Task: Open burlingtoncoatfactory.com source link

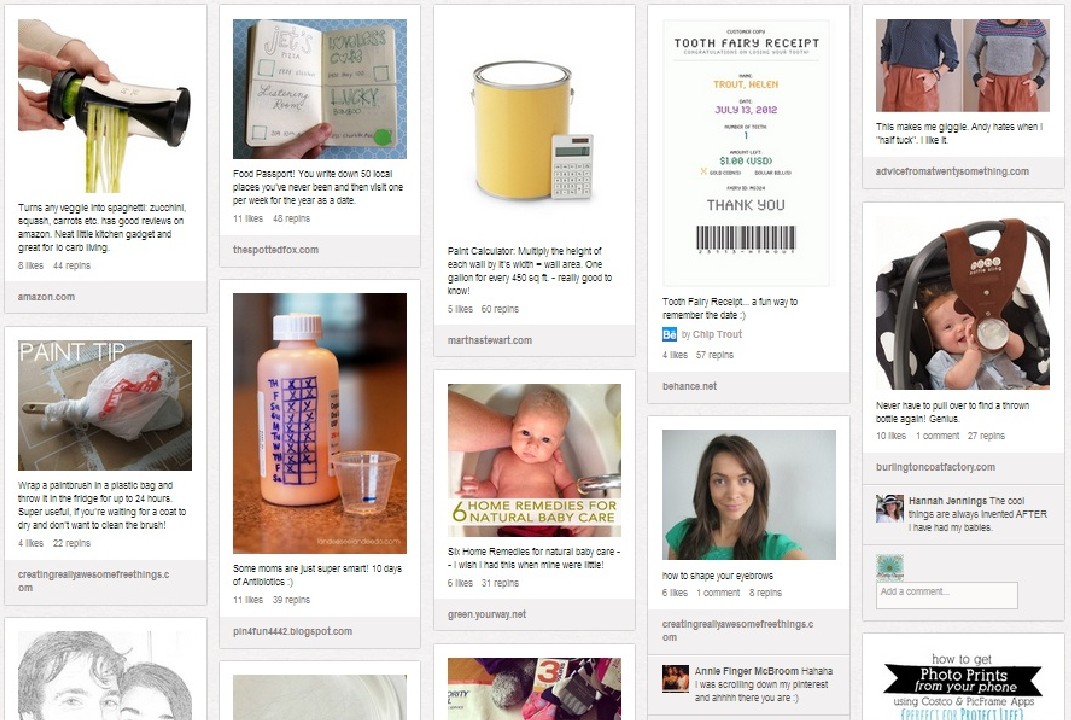Action: [x=935, y=467]
